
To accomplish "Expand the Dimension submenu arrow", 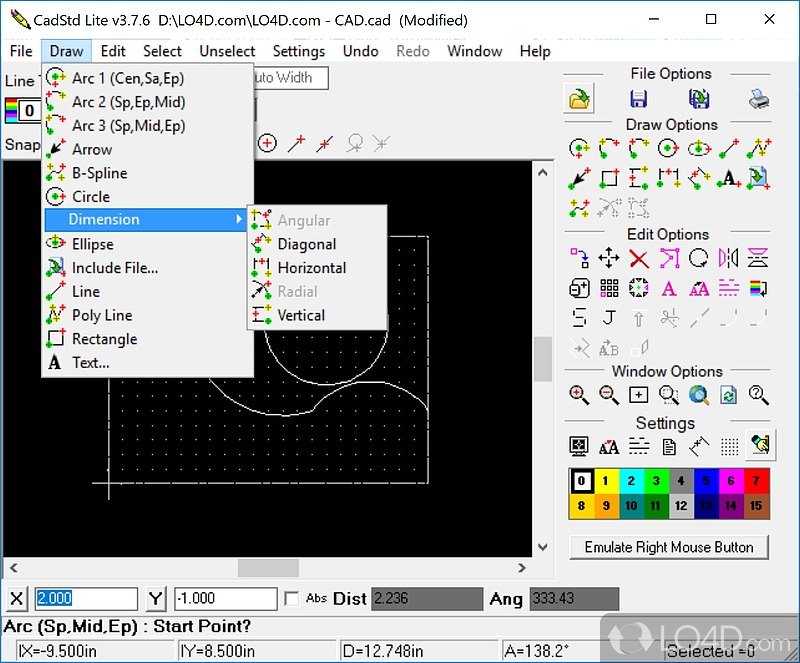I will (x=238, y=219).
